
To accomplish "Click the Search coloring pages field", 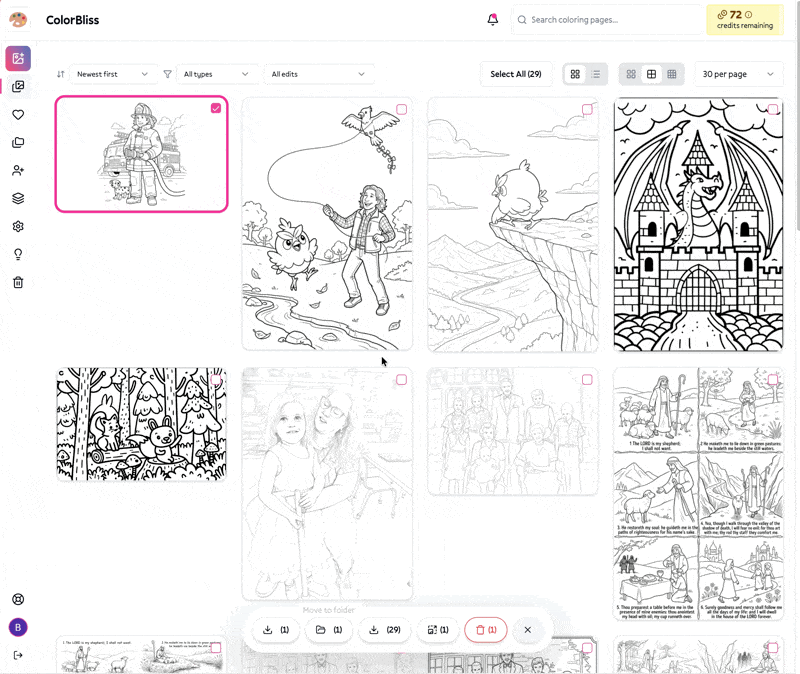I will (608, 20).
